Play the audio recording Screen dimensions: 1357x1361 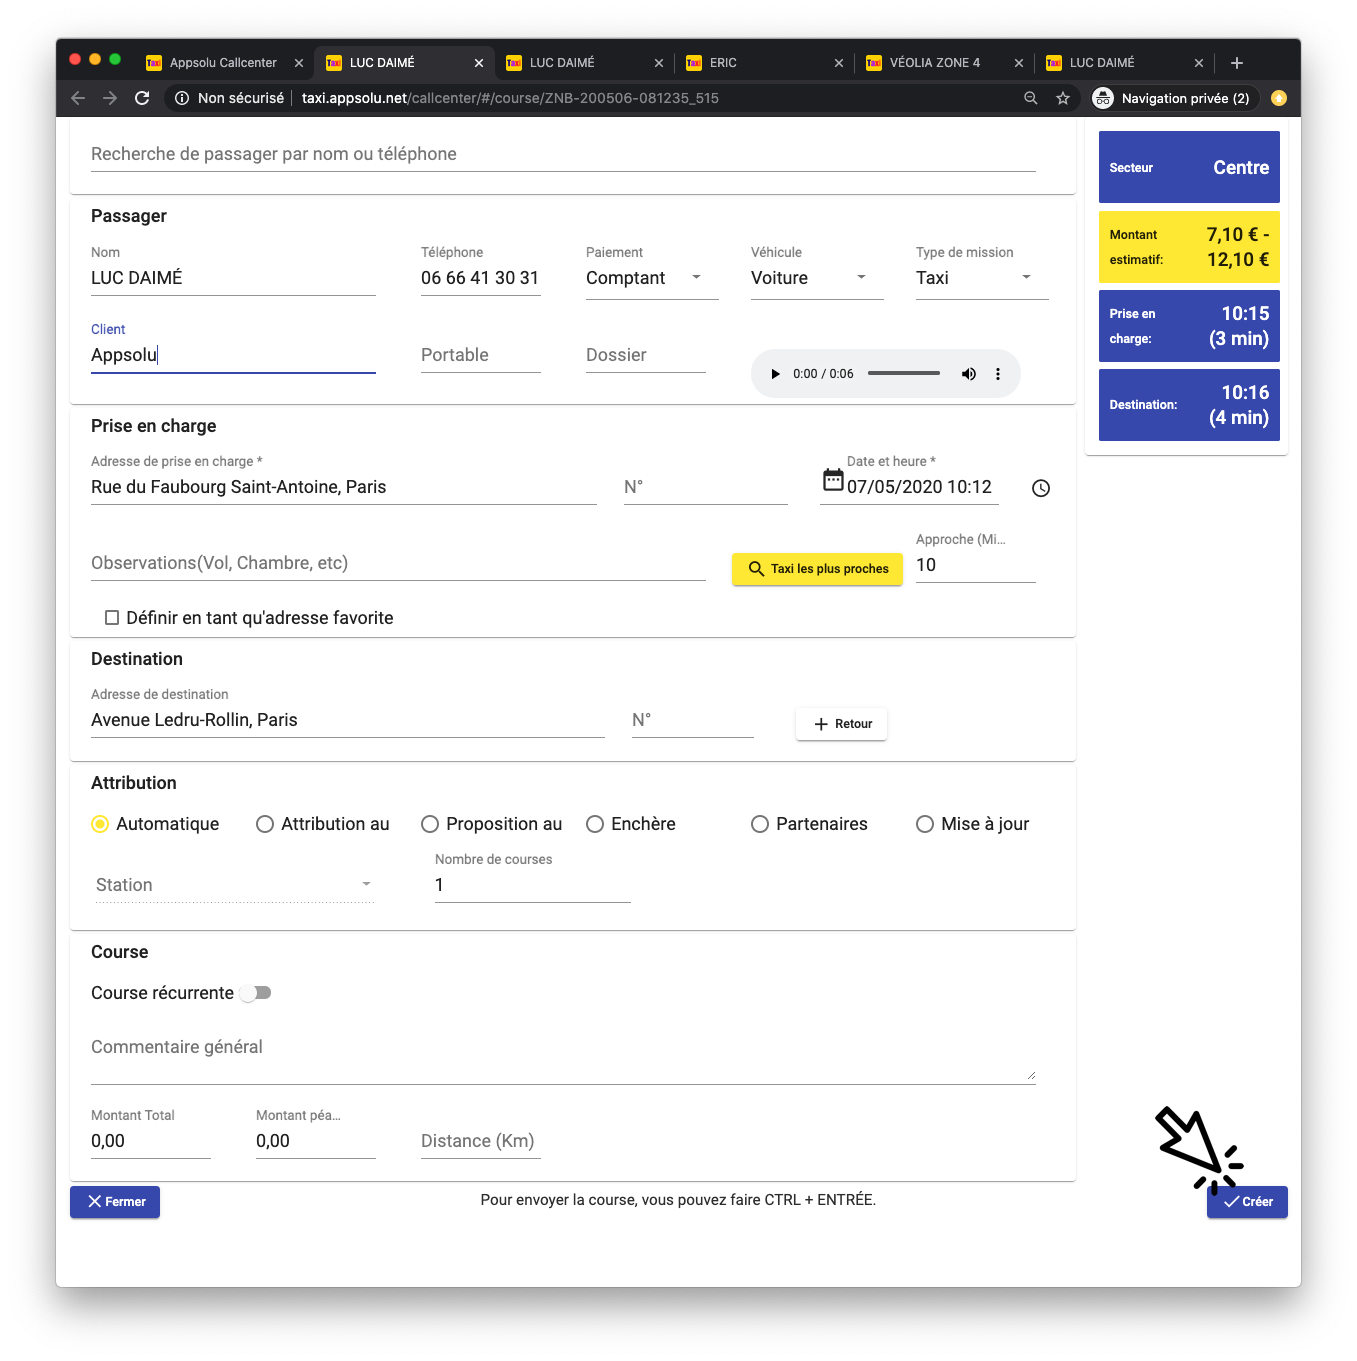tap(775, 374)
